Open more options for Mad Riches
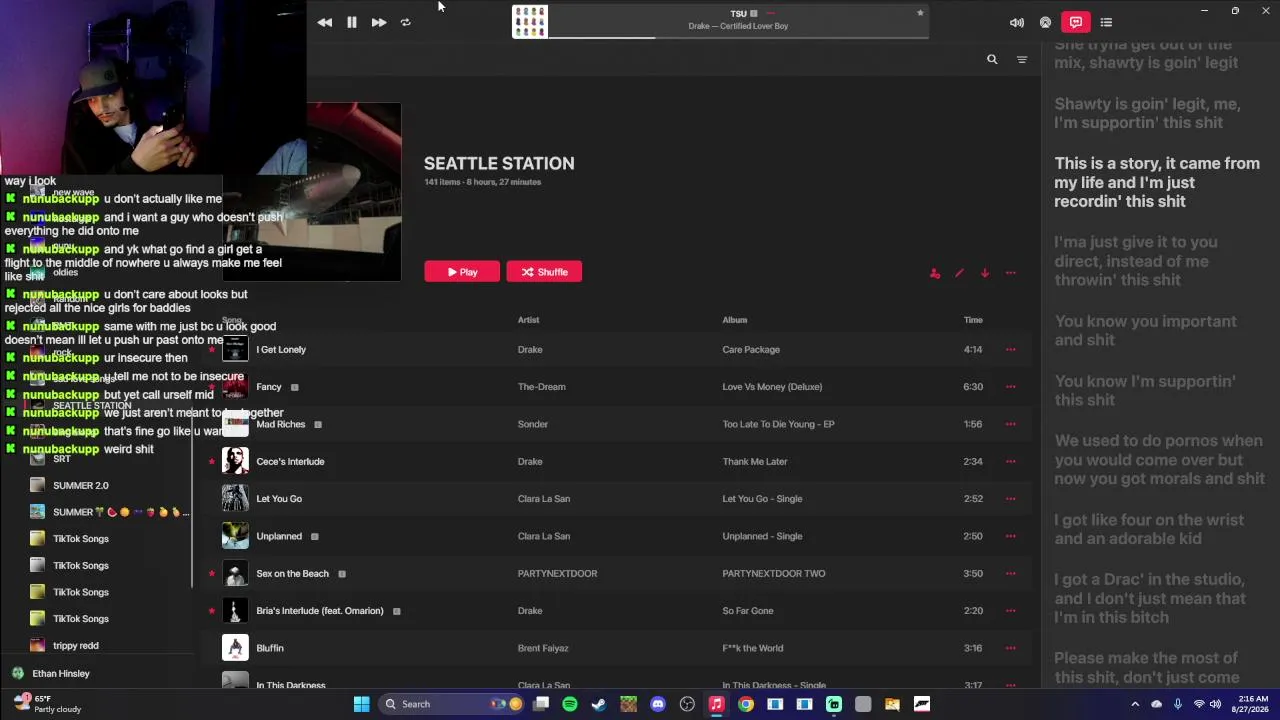 pos(1011,424)
